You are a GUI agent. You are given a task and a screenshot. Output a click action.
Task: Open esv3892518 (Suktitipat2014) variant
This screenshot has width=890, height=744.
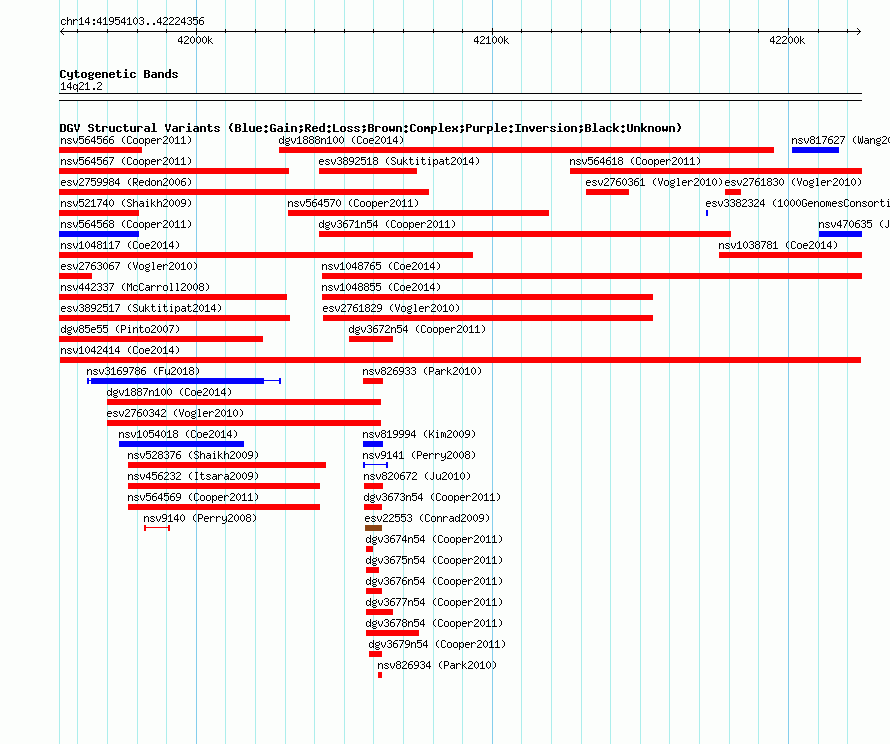(399, 161)
